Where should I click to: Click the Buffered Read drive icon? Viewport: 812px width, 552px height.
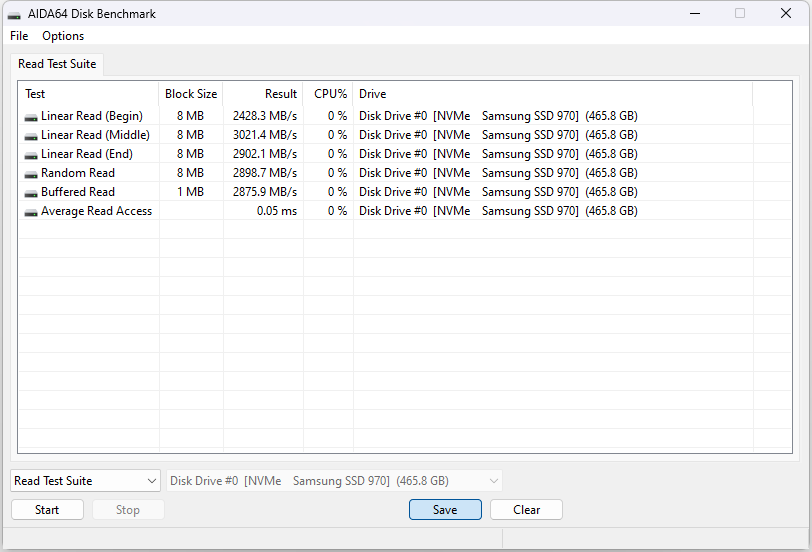[31, 194]
